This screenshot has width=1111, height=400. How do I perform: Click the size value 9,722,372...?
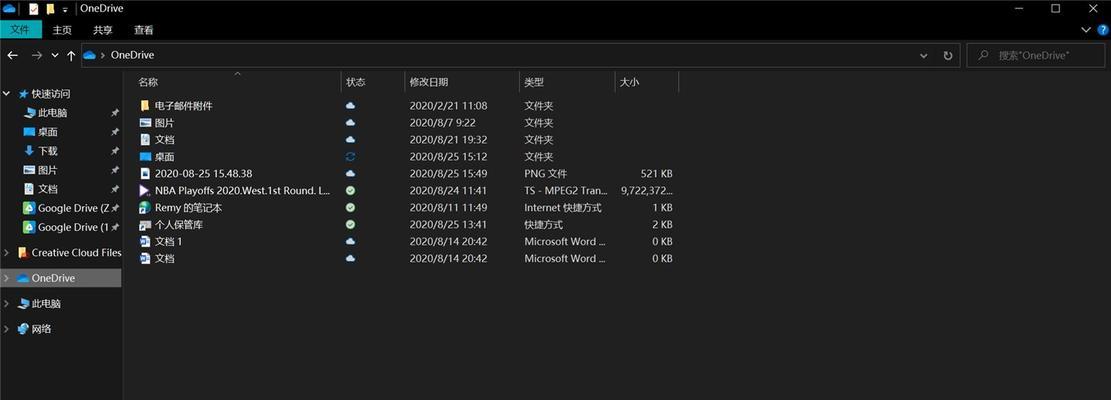646,190
